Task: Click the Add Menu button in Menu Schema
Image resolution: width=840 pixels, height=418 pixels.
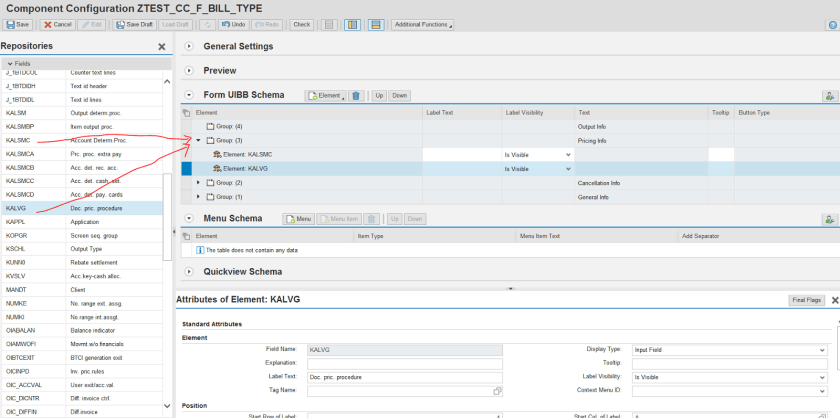Action: [x=299, y=218]
